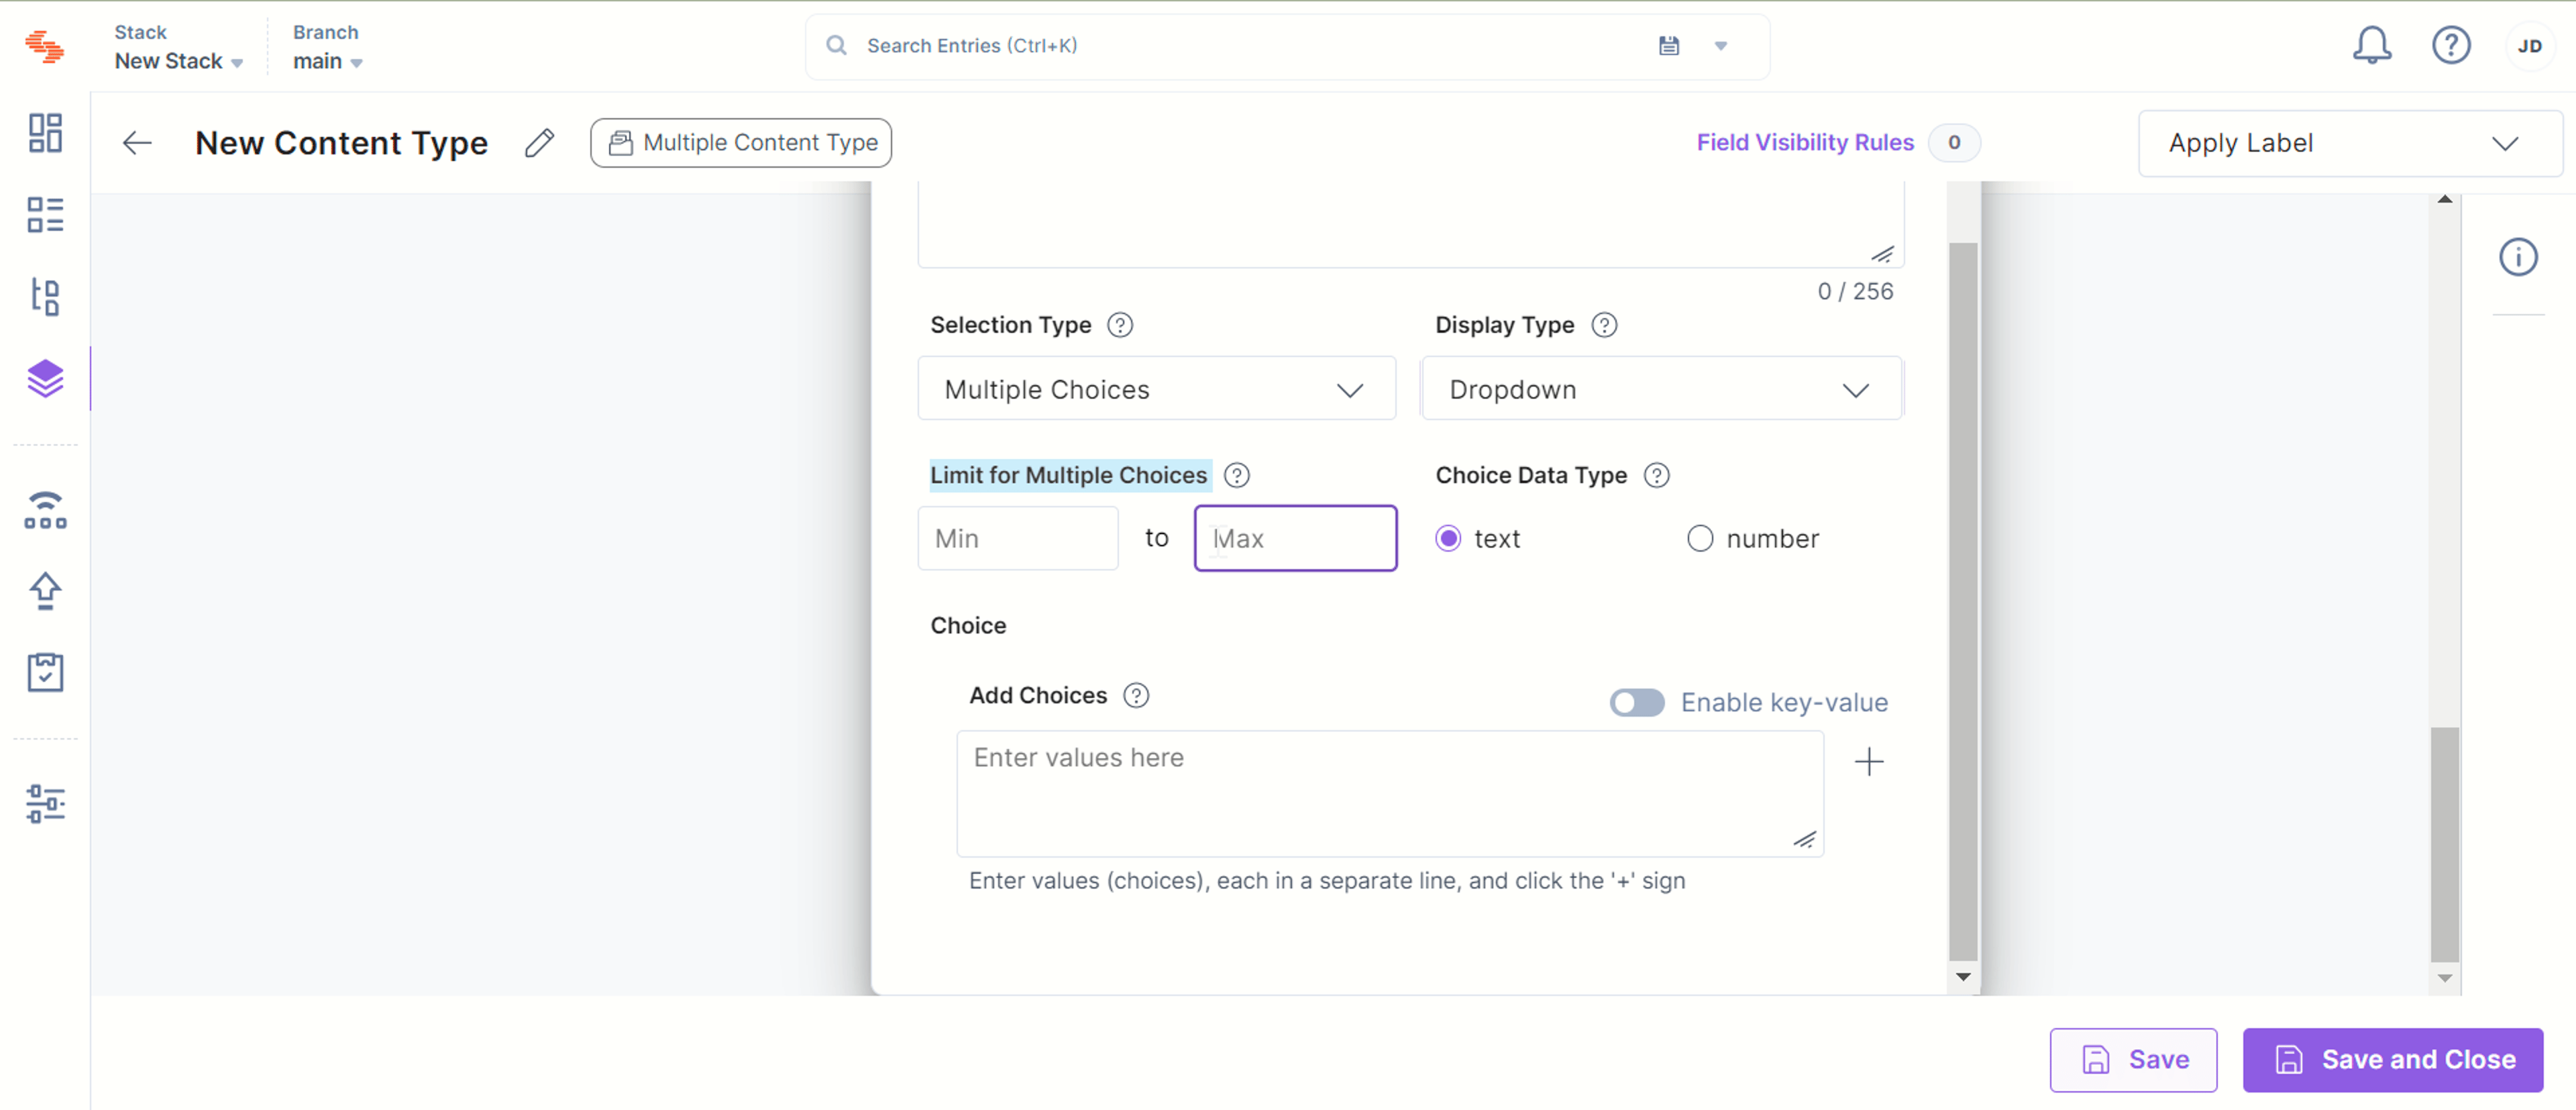Expand the search options caret
2576x1110 pixels.
pos(1721,46)
